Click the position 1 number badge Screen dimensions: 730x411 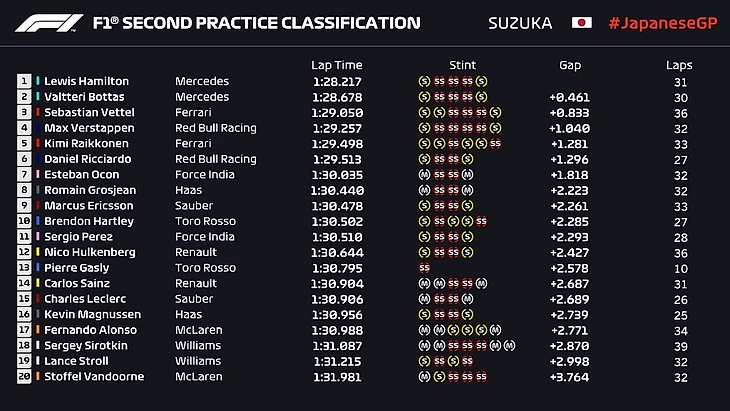[x=23, y=81]
